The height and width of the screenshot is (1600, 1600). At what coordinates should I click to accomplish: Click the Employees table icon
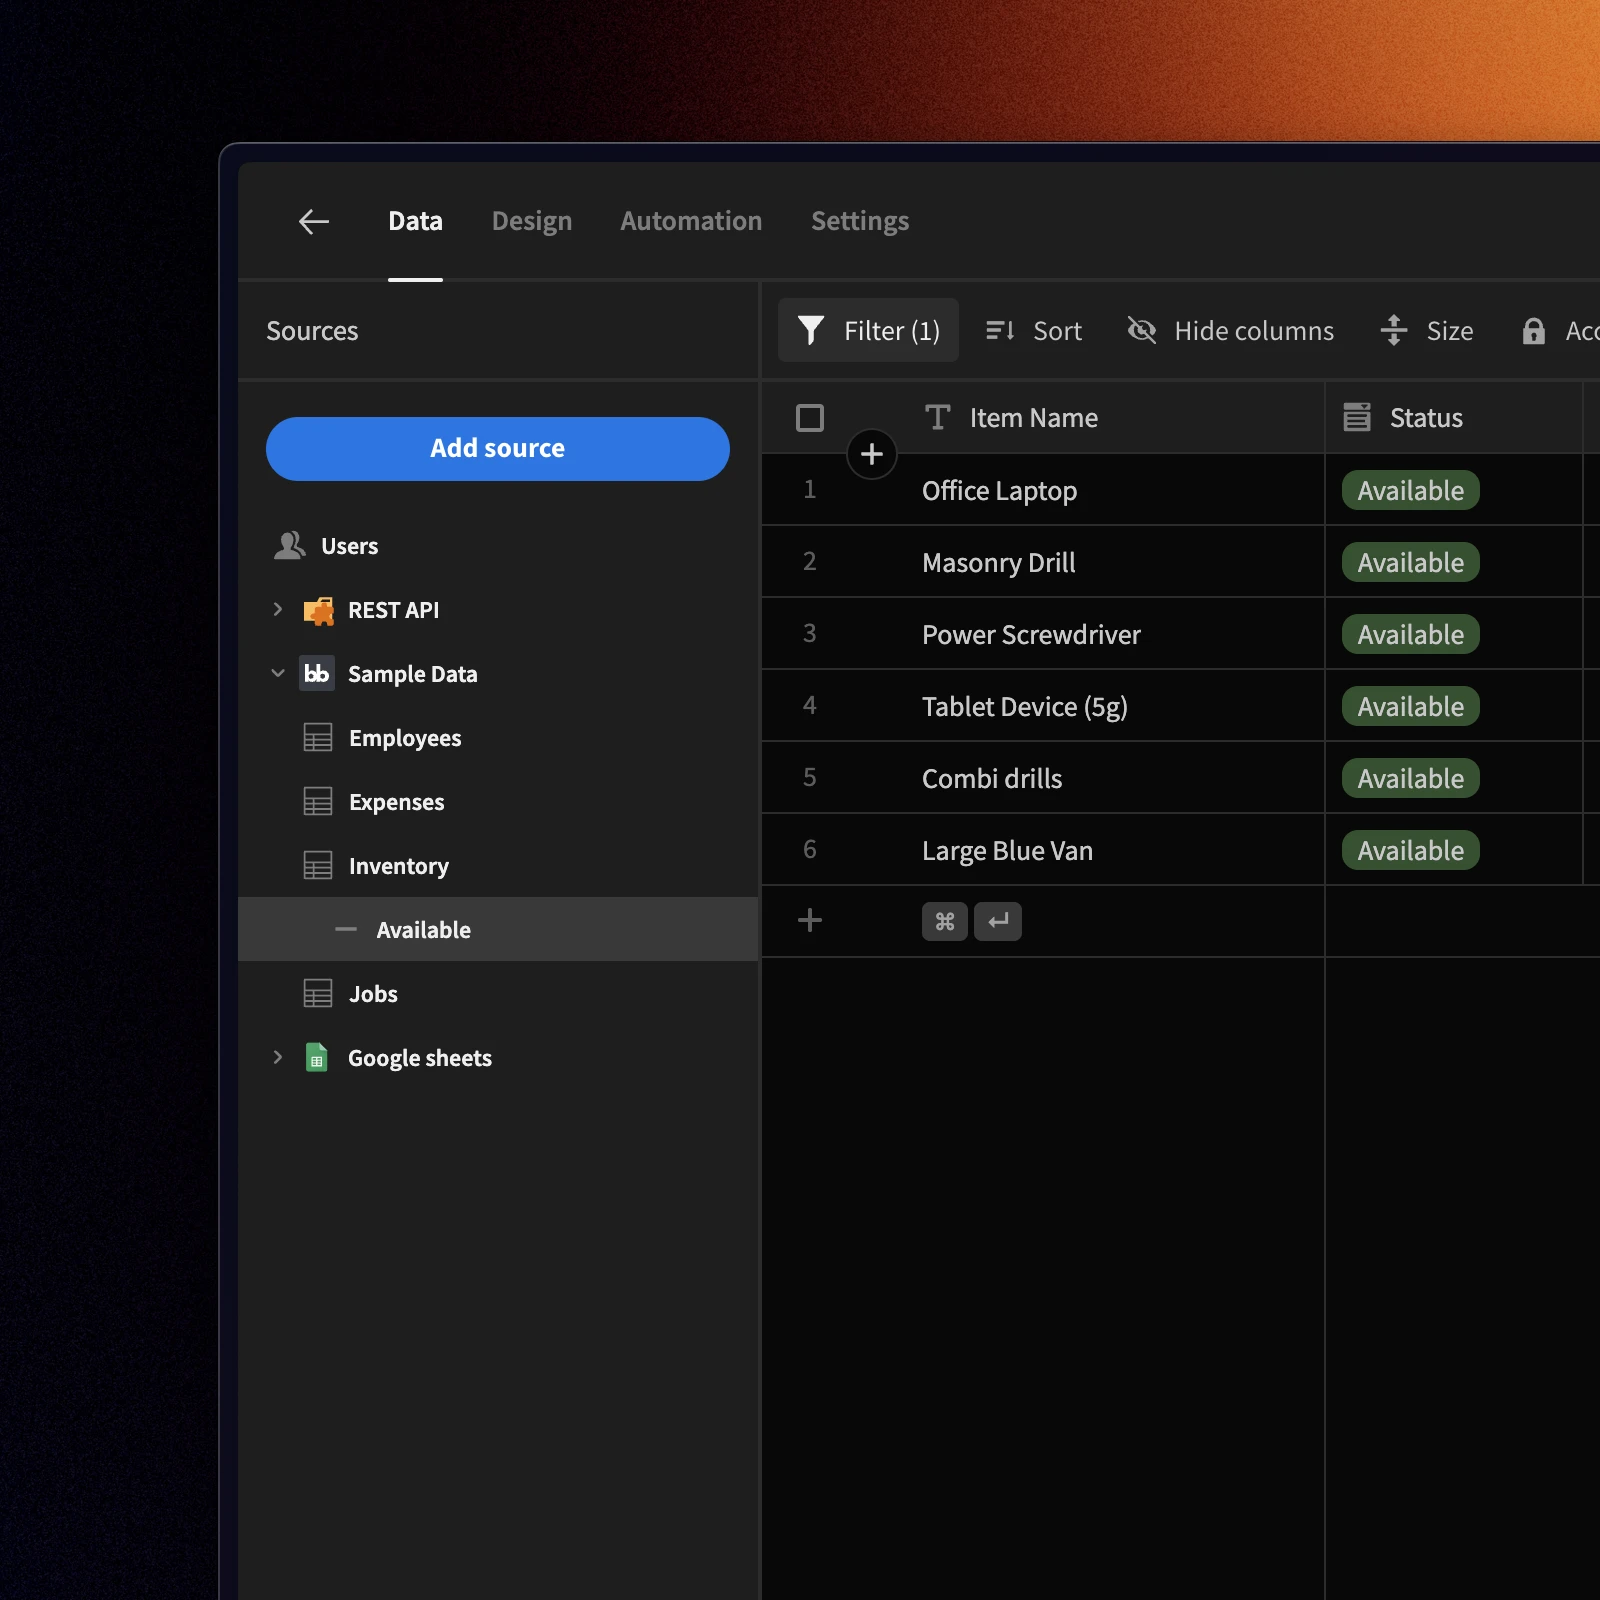tap(318, 738)
